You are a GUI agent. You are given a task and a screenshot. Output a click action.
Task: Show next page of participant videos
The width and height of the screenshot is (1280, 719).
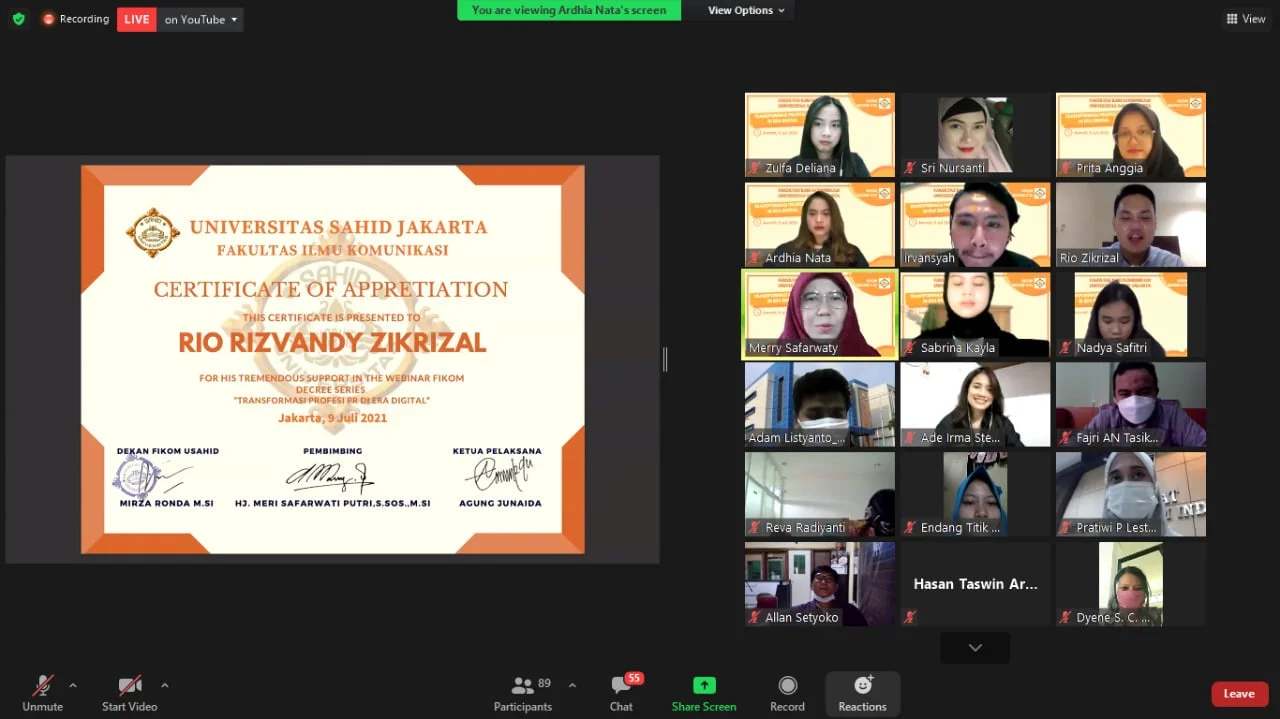pos(975,648)
